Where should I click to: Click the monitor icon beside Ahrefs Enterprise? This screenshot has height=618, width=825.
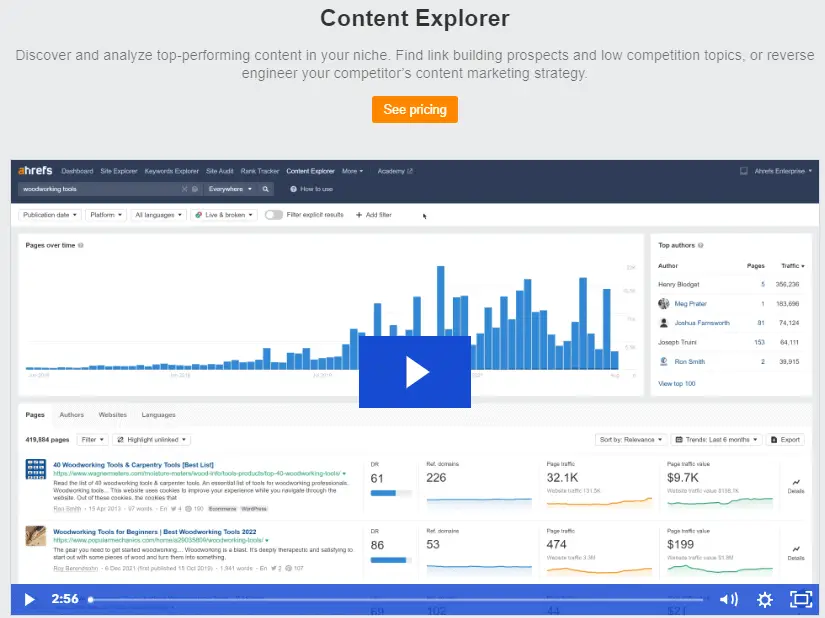click(743, 171)
